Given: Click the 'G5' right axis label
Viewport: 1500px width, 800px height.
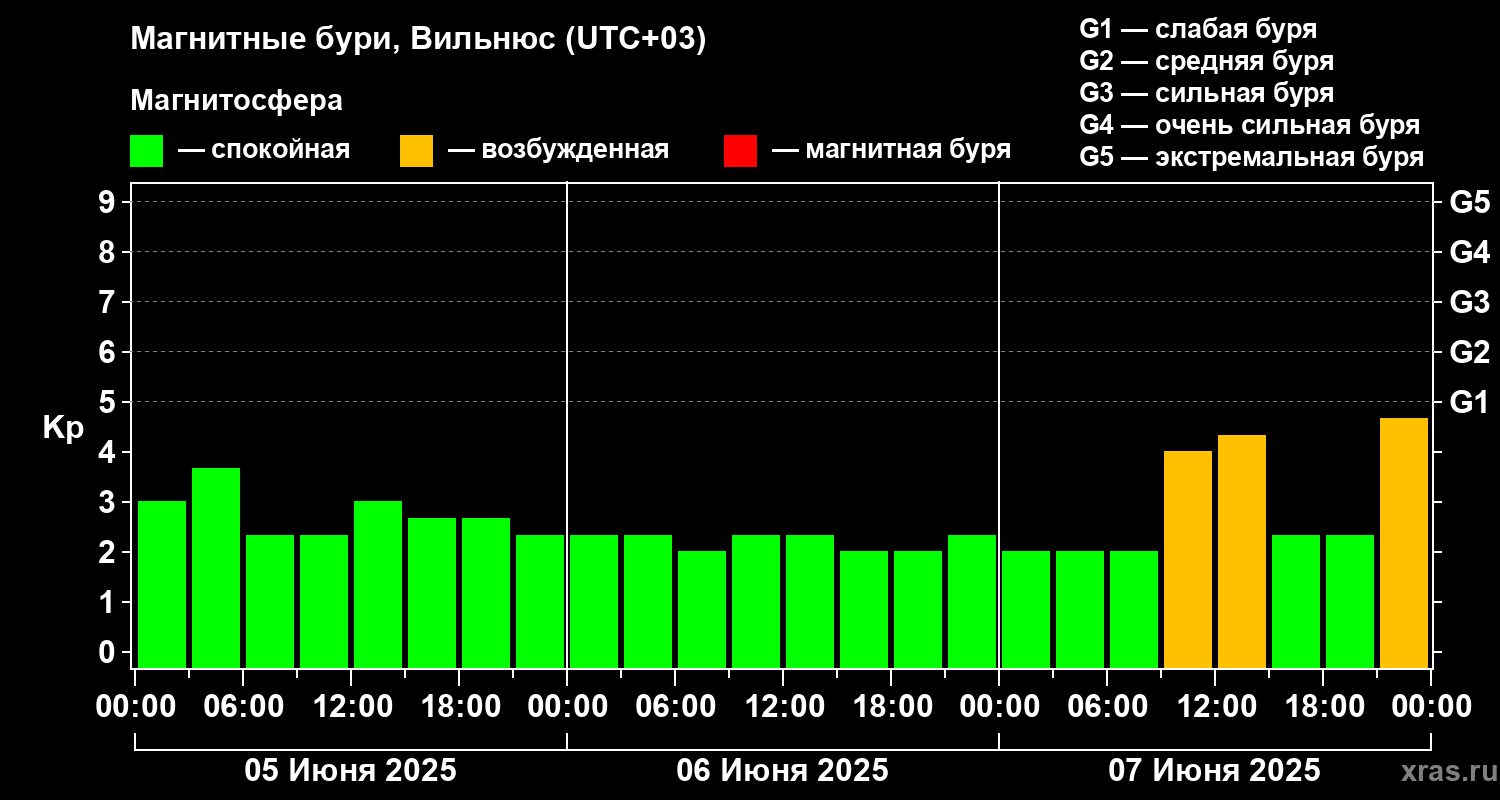Looking at the screenshot, I should click(x=1469, y=202).
